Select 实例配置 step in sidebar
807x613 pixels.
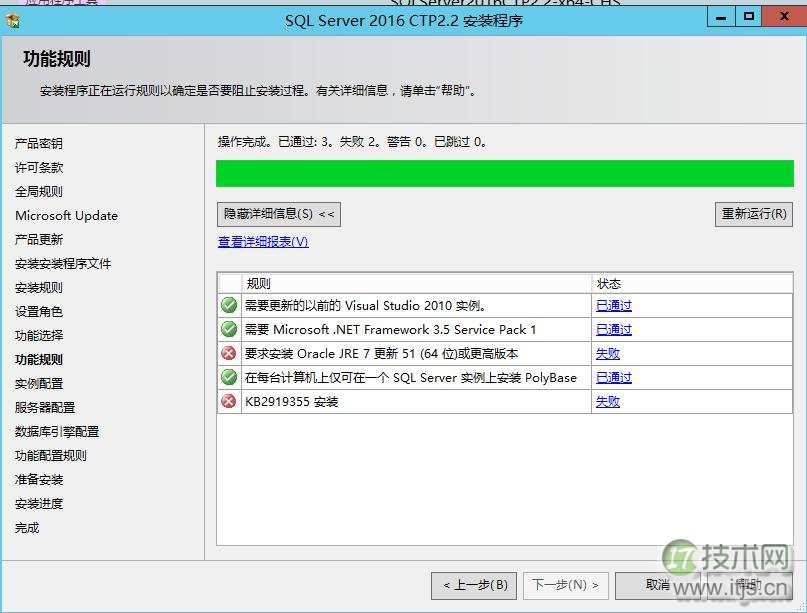click(39, 383)
